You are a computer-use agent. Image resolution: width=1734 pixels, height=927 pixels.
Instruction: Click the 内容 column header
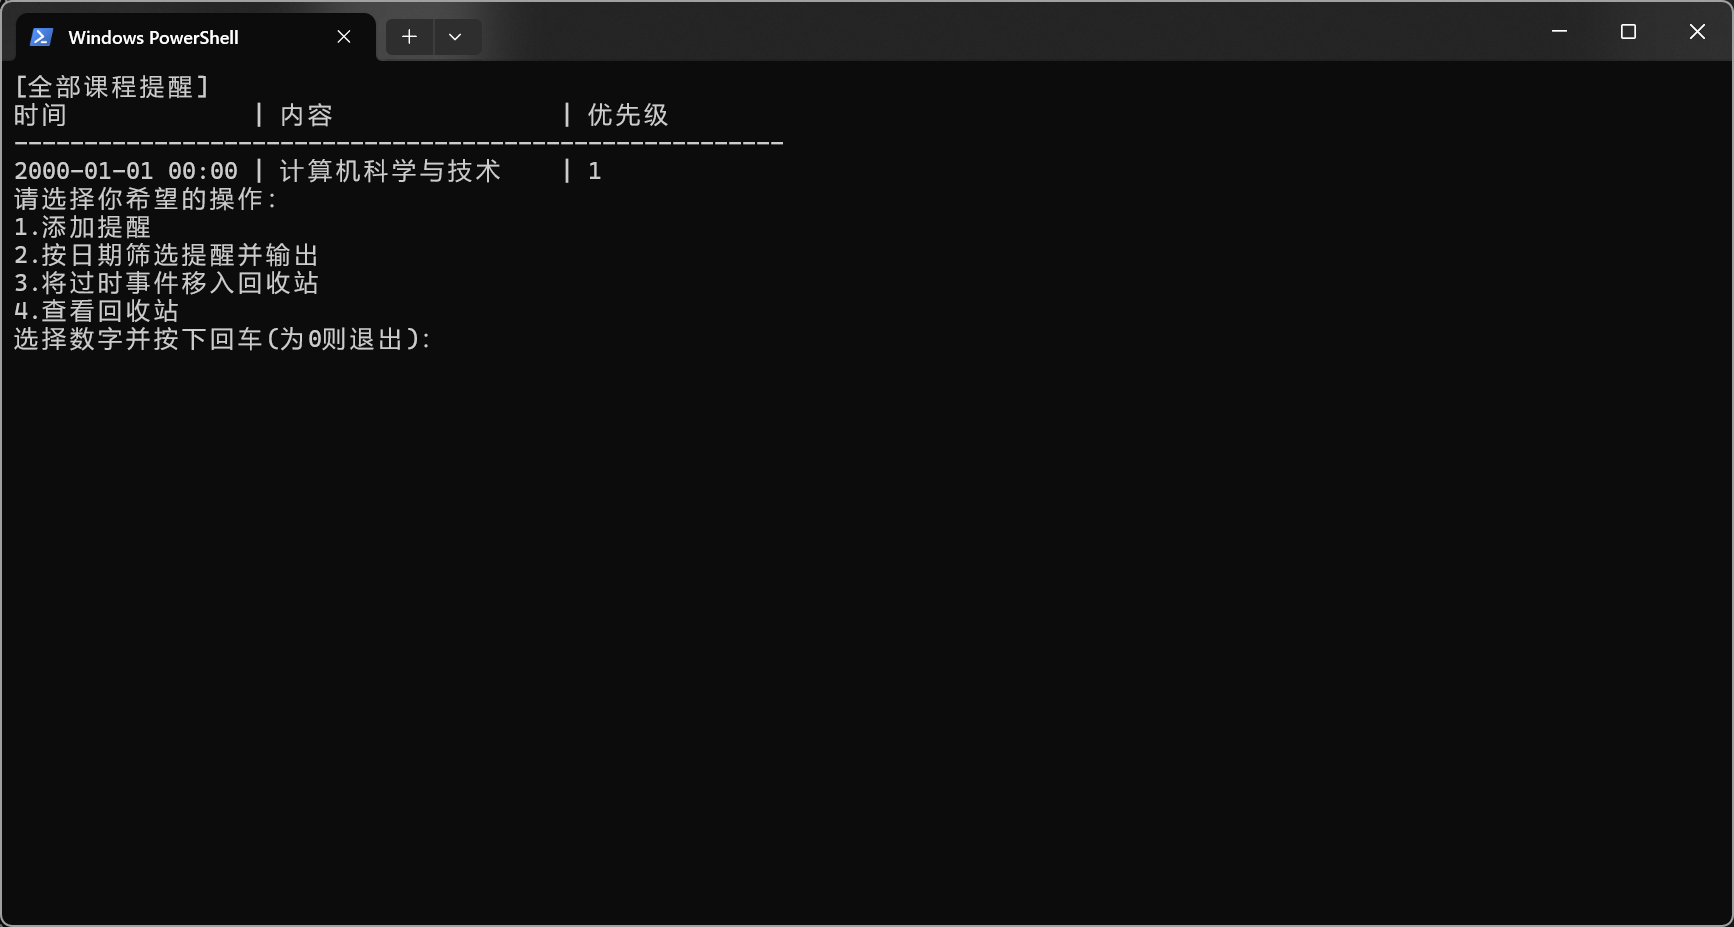(x=306, y=115)
